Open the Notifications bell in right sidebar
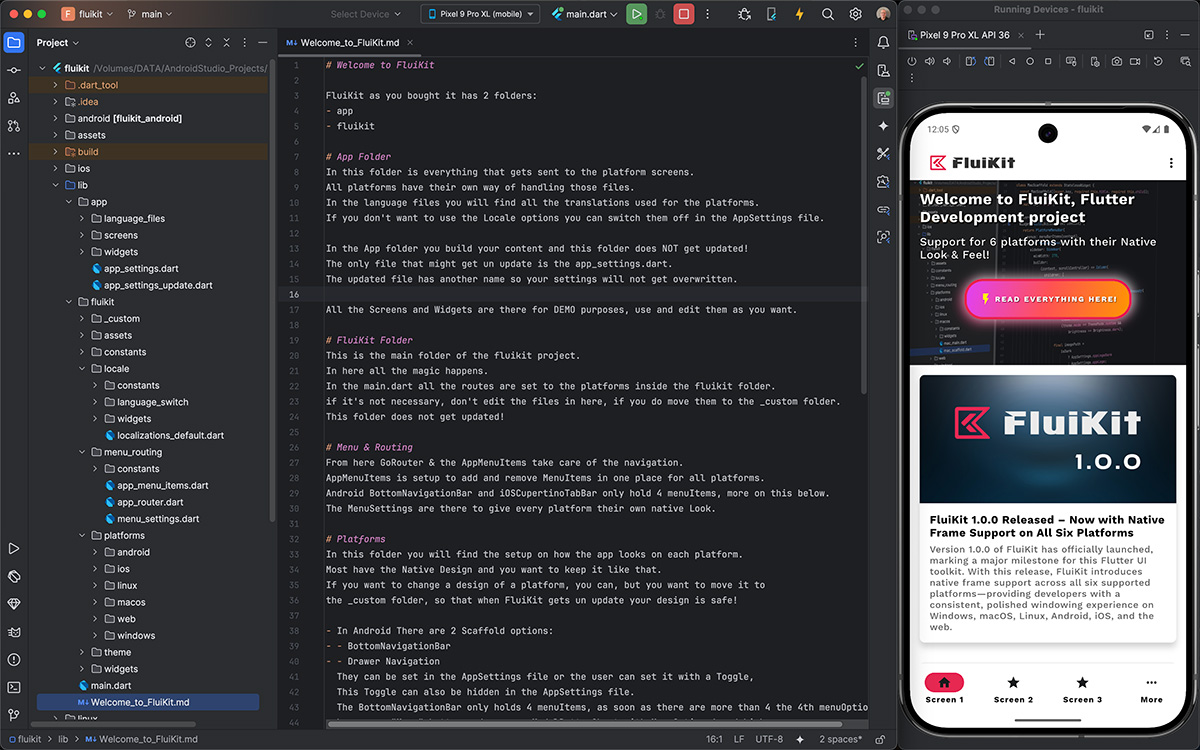 click(883, 40)
